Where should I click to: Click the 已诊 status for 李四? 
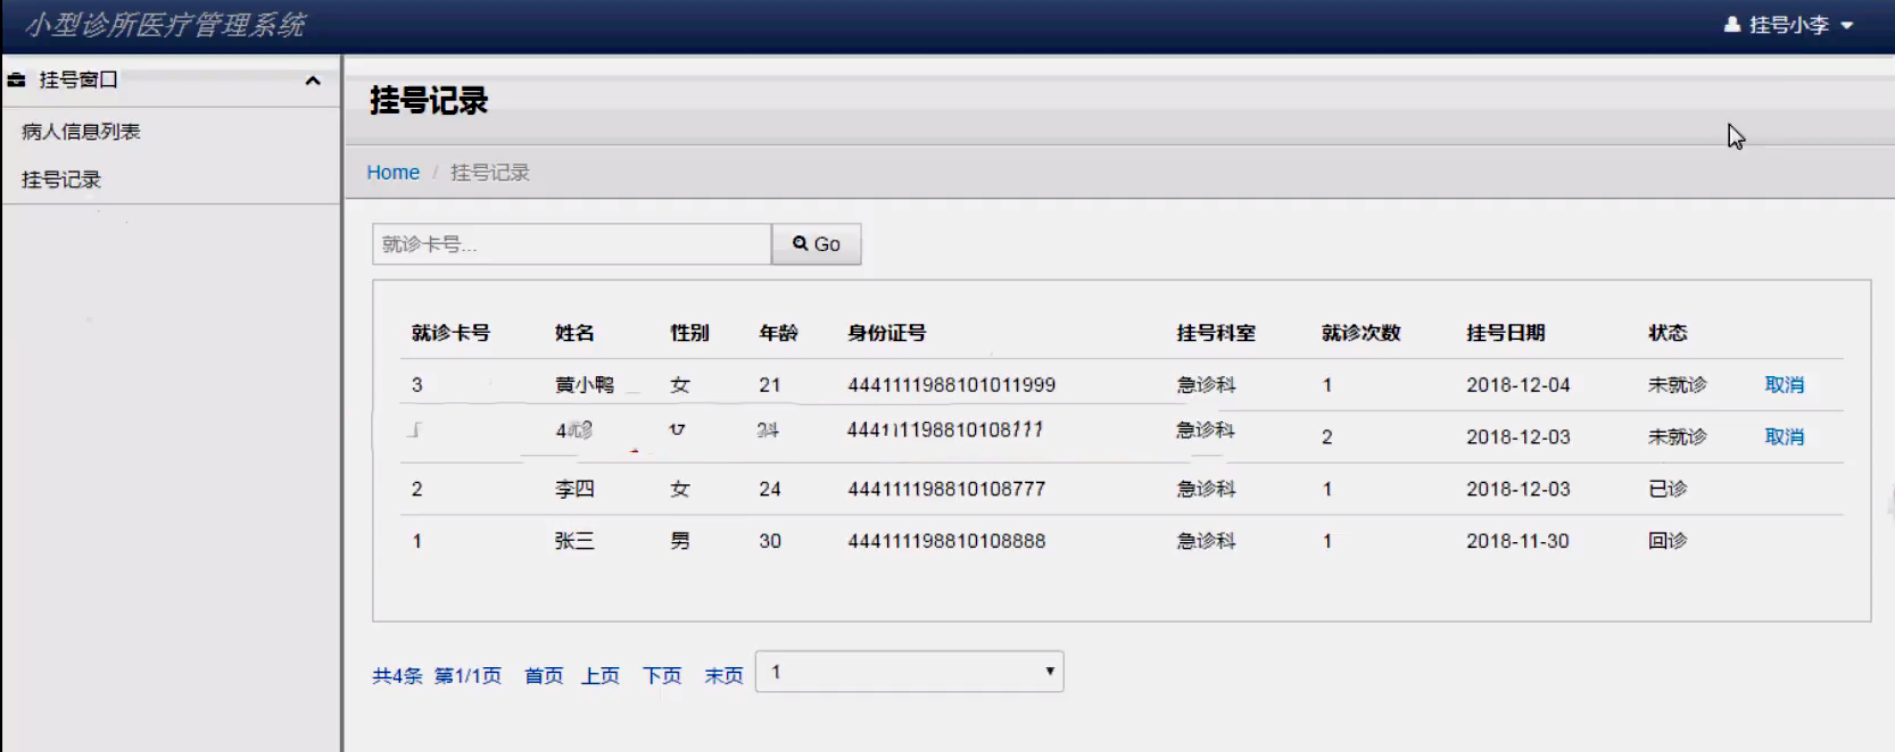pos(1668,489)
